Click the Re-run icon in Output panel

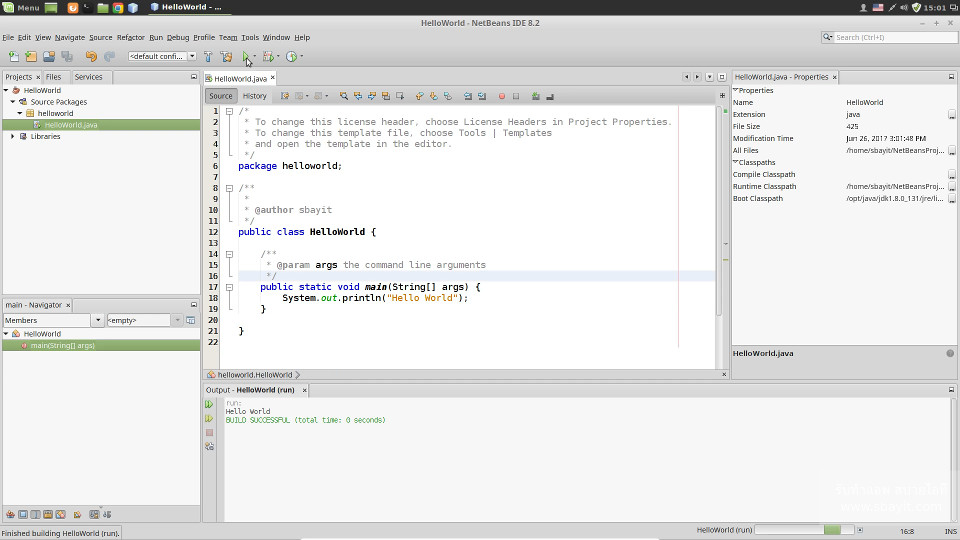[209, 404]
